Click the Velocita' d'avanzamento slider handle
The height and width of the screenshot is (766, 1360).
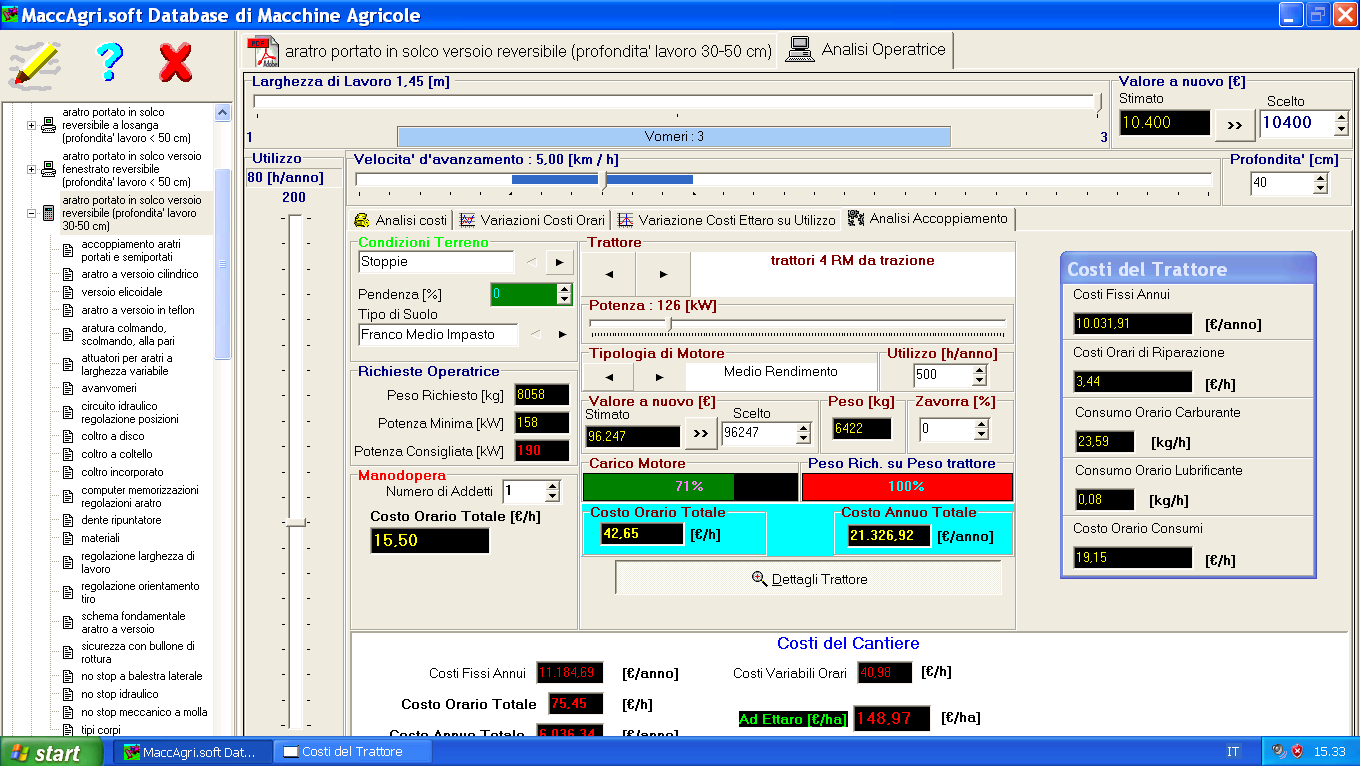603,180
